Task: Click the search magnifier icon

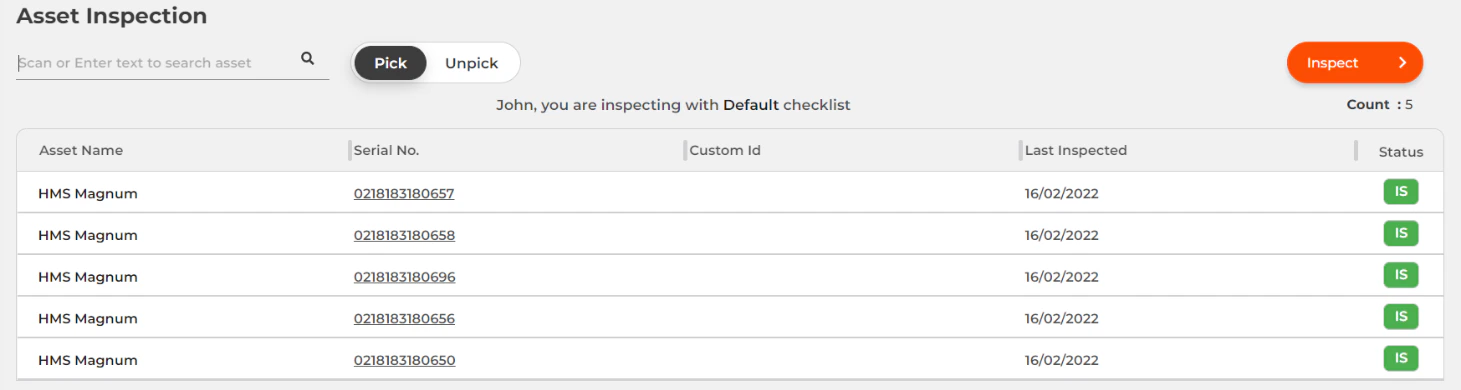Action: pyautogui.click(x=308, y=59)
